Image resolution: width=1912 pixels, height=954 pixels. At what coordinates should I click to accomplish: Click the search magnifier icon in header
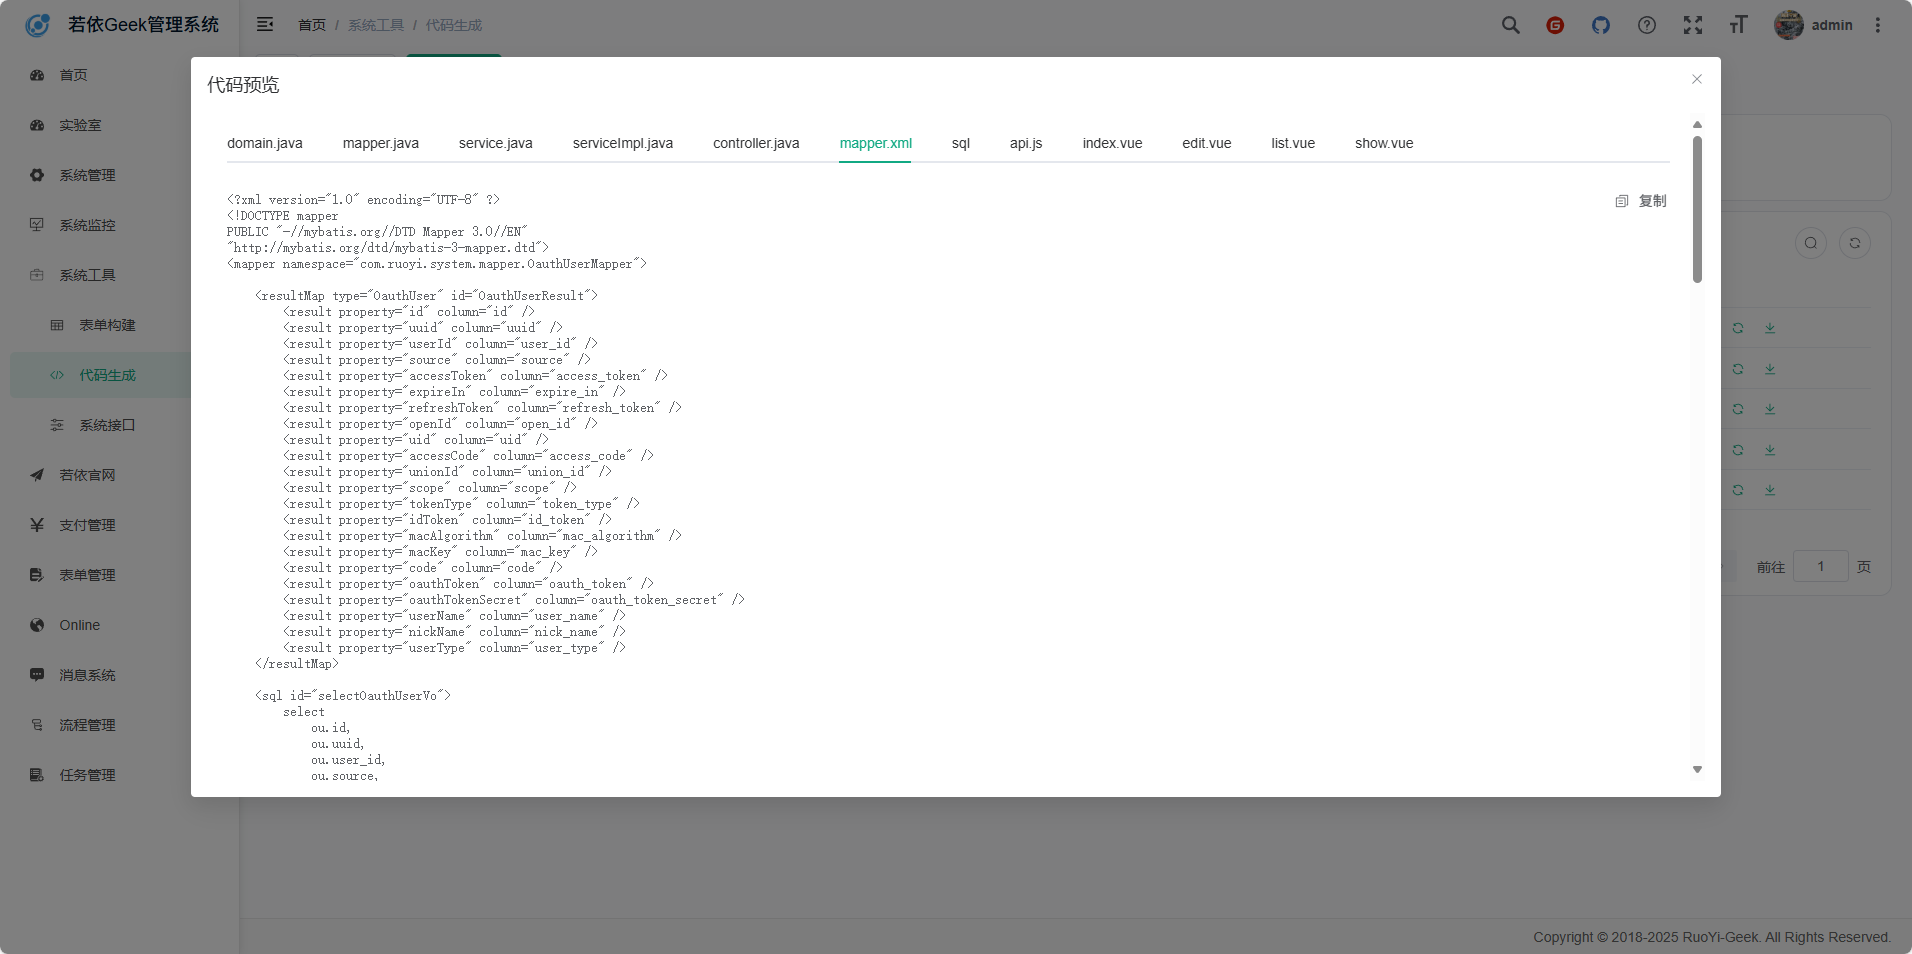[x=1510, y=25]
